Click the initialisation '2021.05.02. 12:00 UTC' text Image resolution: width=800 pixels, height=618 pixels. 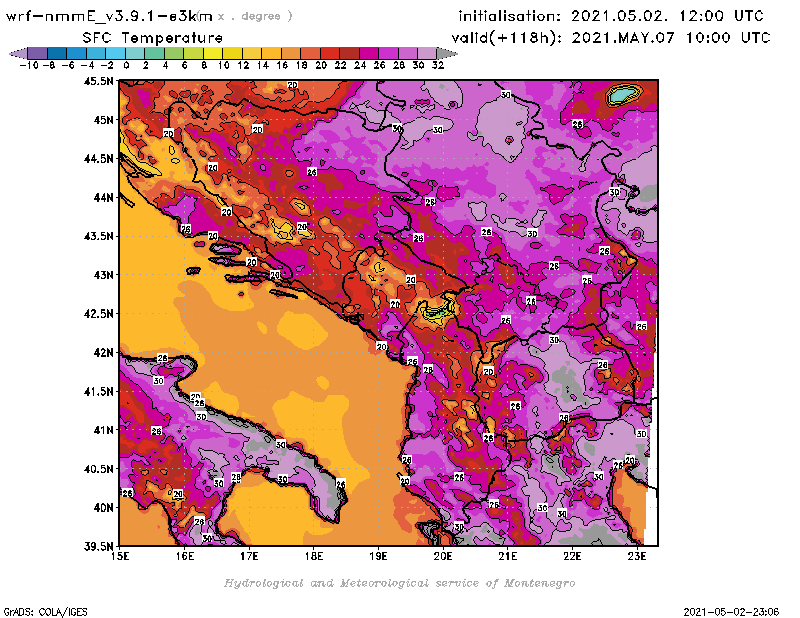click(667, 16)
